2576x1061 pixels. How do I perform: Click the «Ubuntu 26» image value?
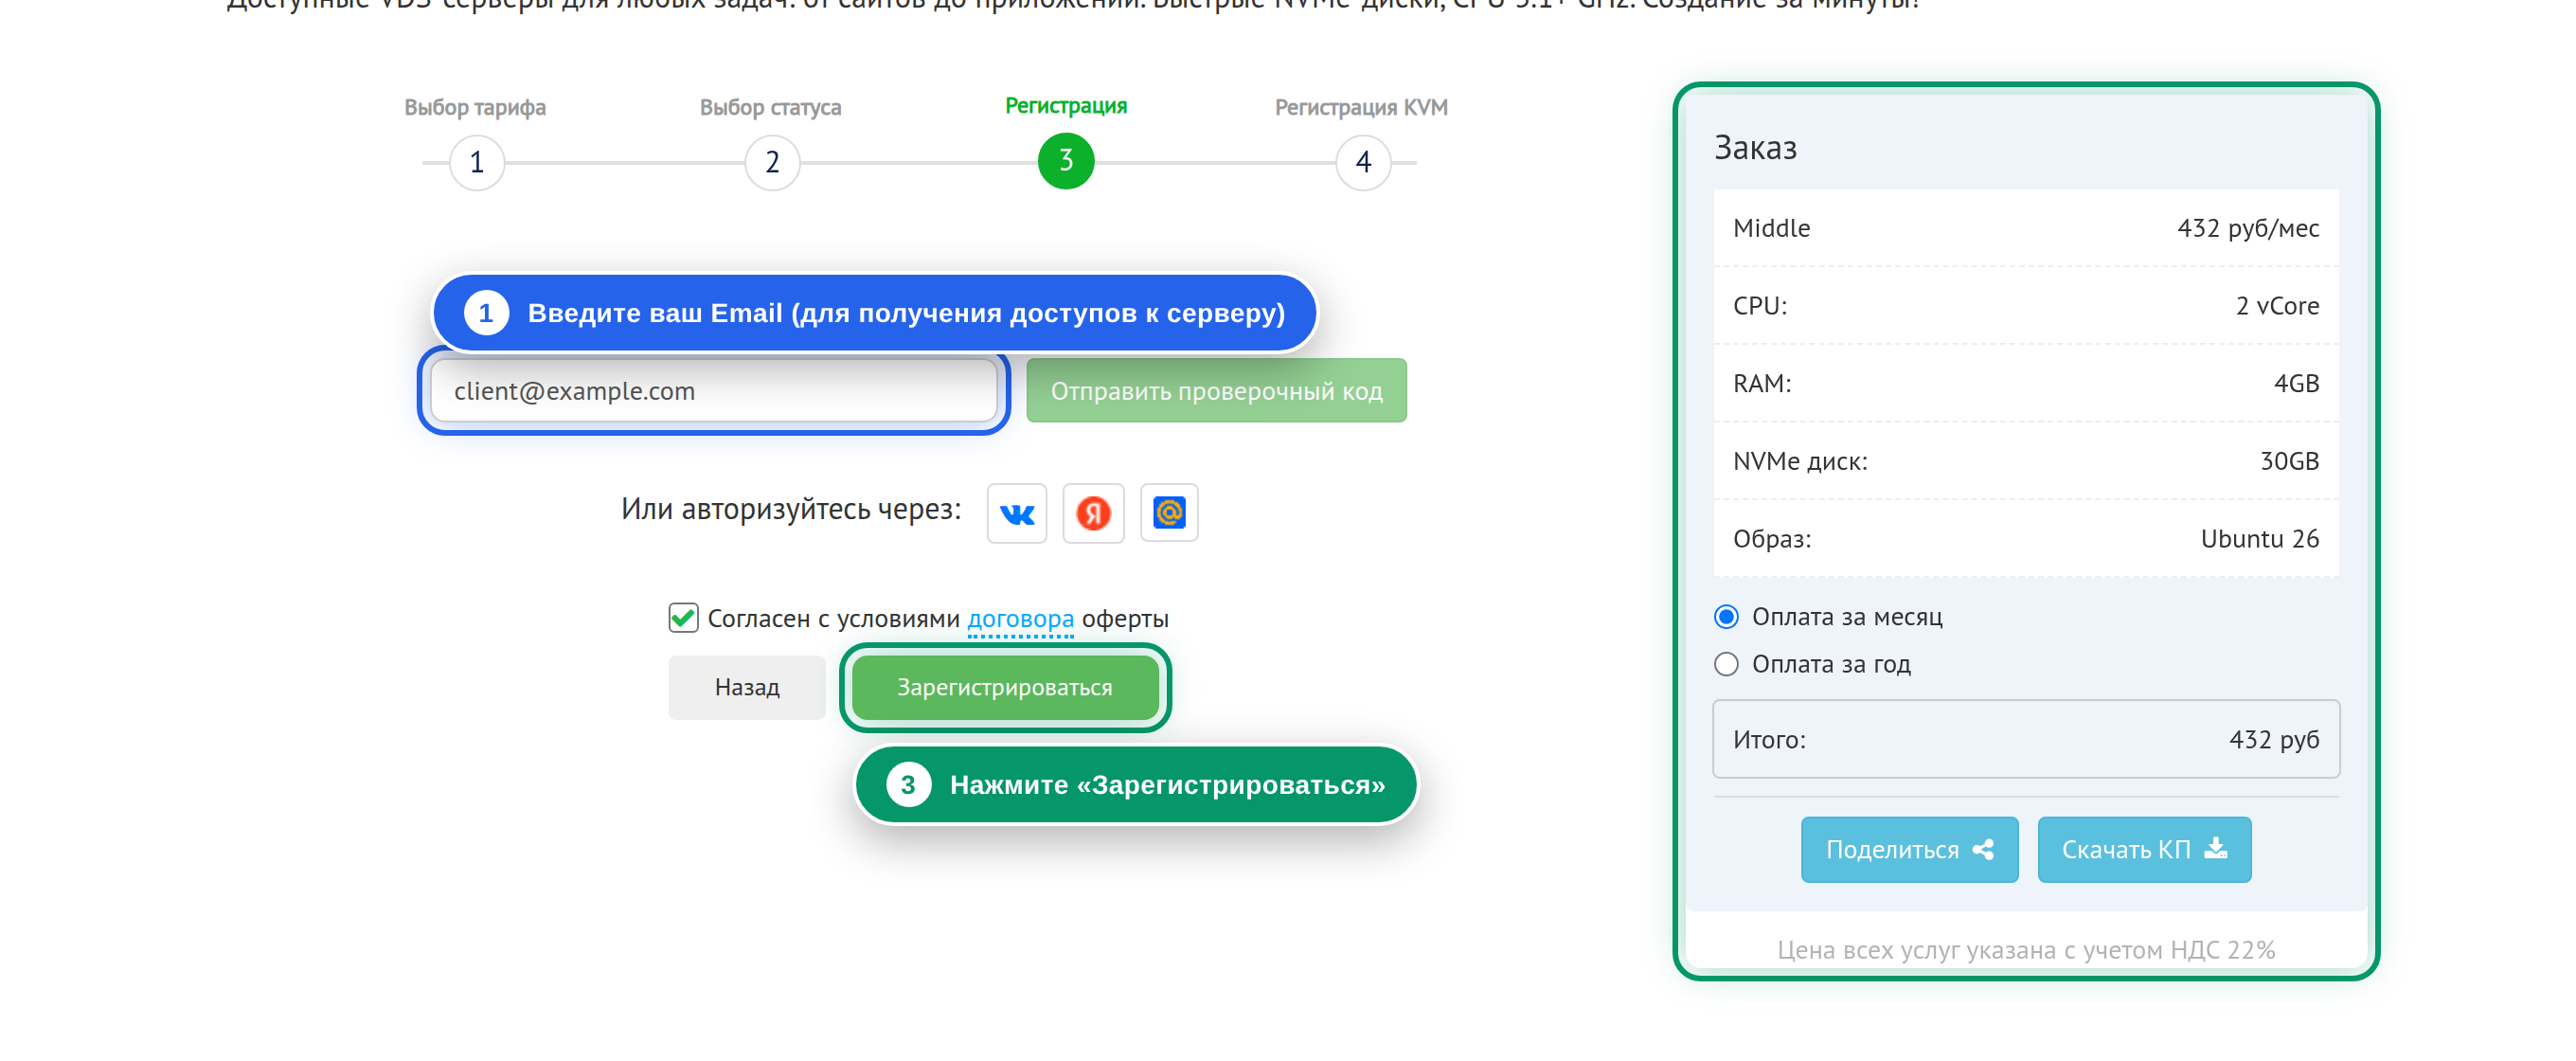[2259, 539]
